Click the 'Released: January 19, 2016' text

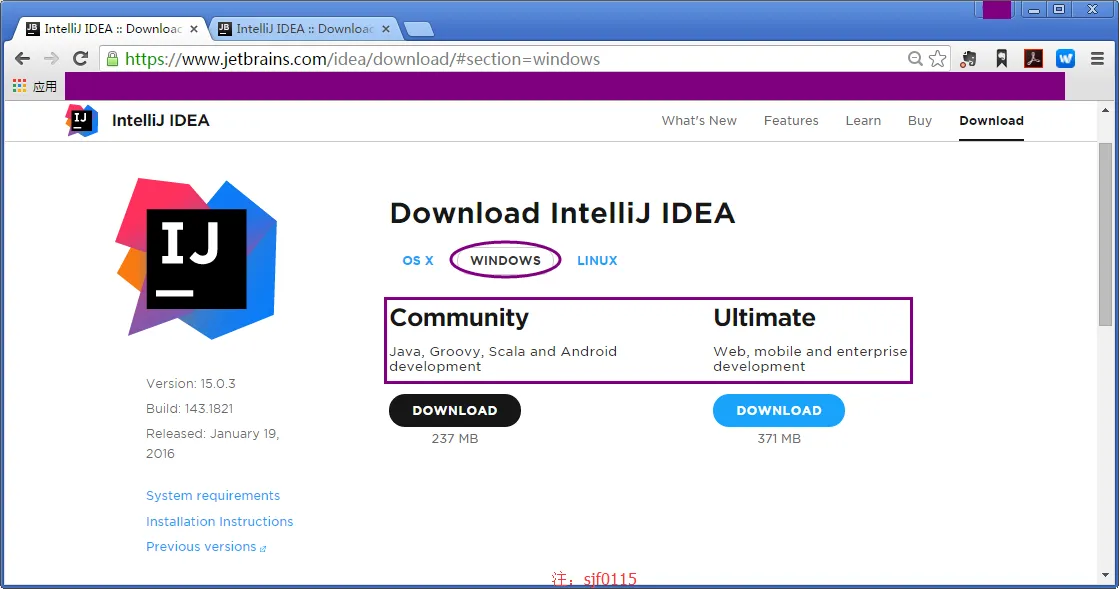213,443
